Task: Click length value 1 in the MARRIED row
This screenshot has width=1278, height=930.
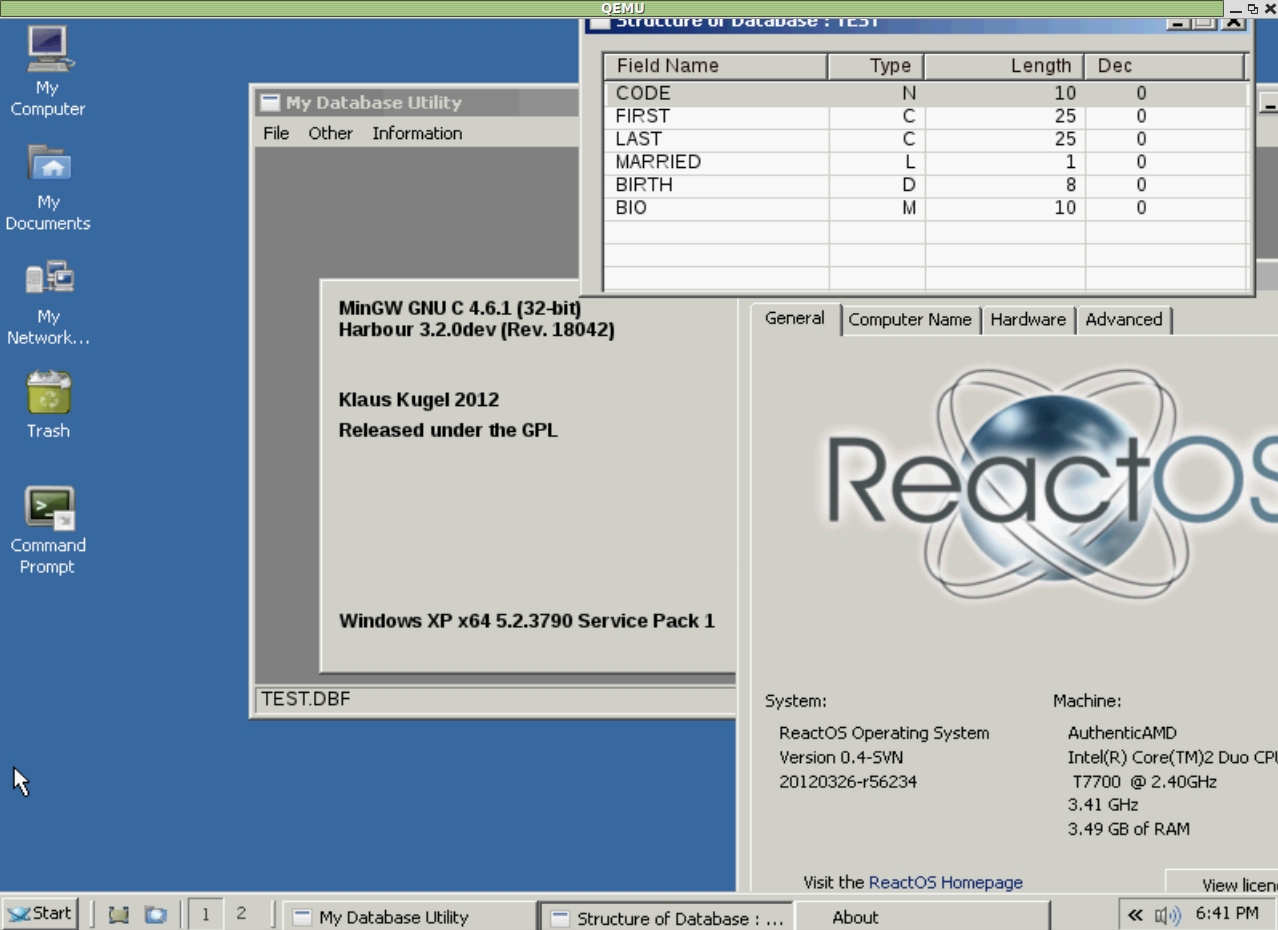Action: (1005, 162)
